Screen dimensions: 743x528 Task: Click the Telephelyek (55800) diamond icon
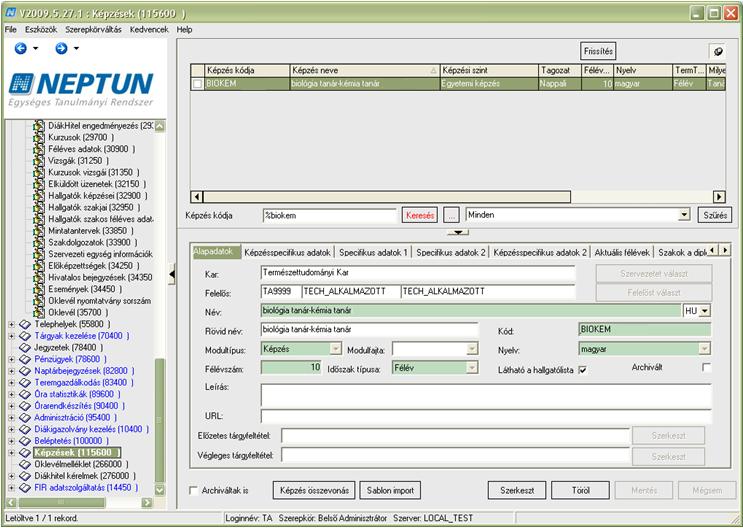pos(25,324)
